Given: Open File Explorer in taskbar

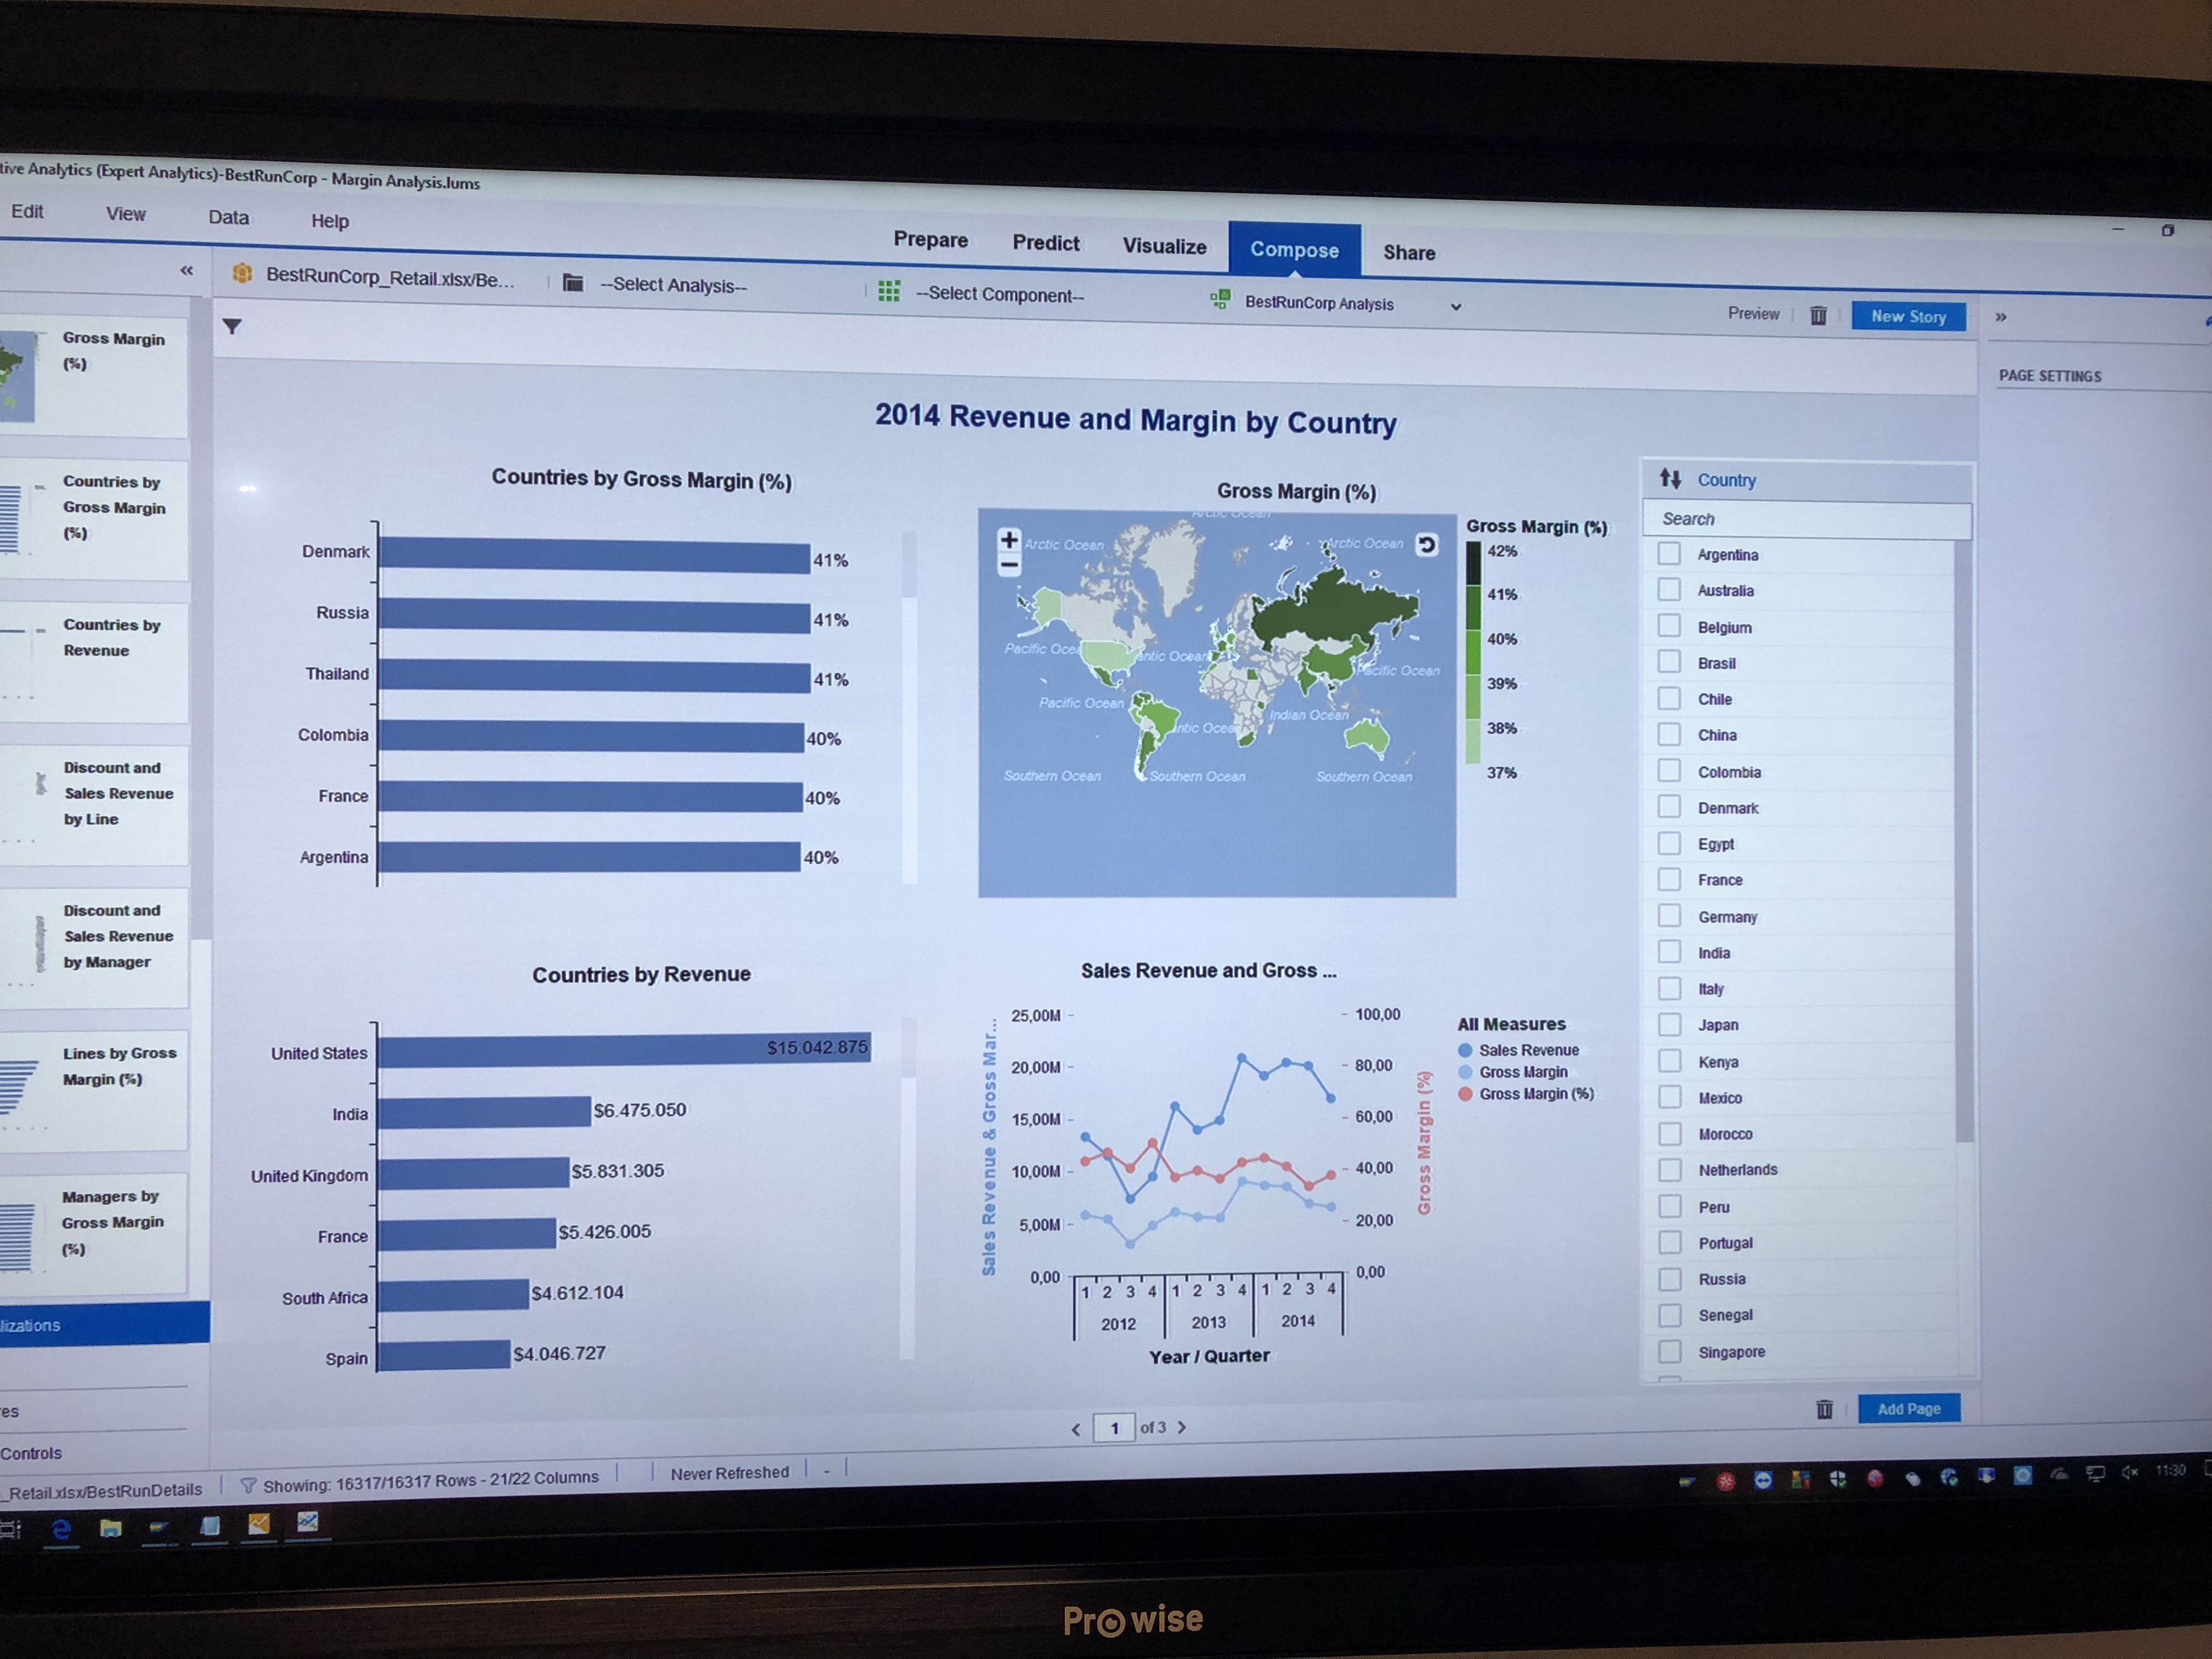Looking at the screenshot, I should pyautogui.click(x=110, y=1527).
